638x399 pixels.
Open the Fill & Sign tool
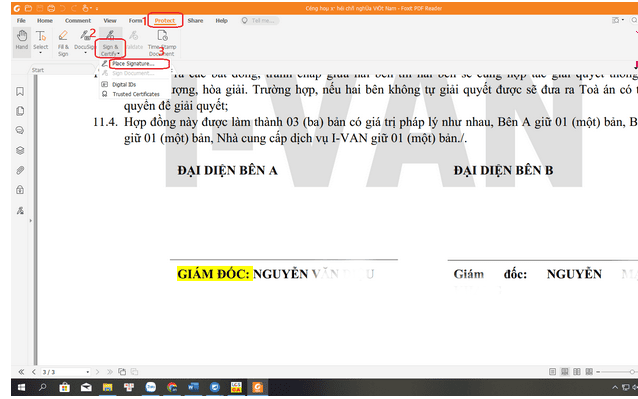pos(63,43)
